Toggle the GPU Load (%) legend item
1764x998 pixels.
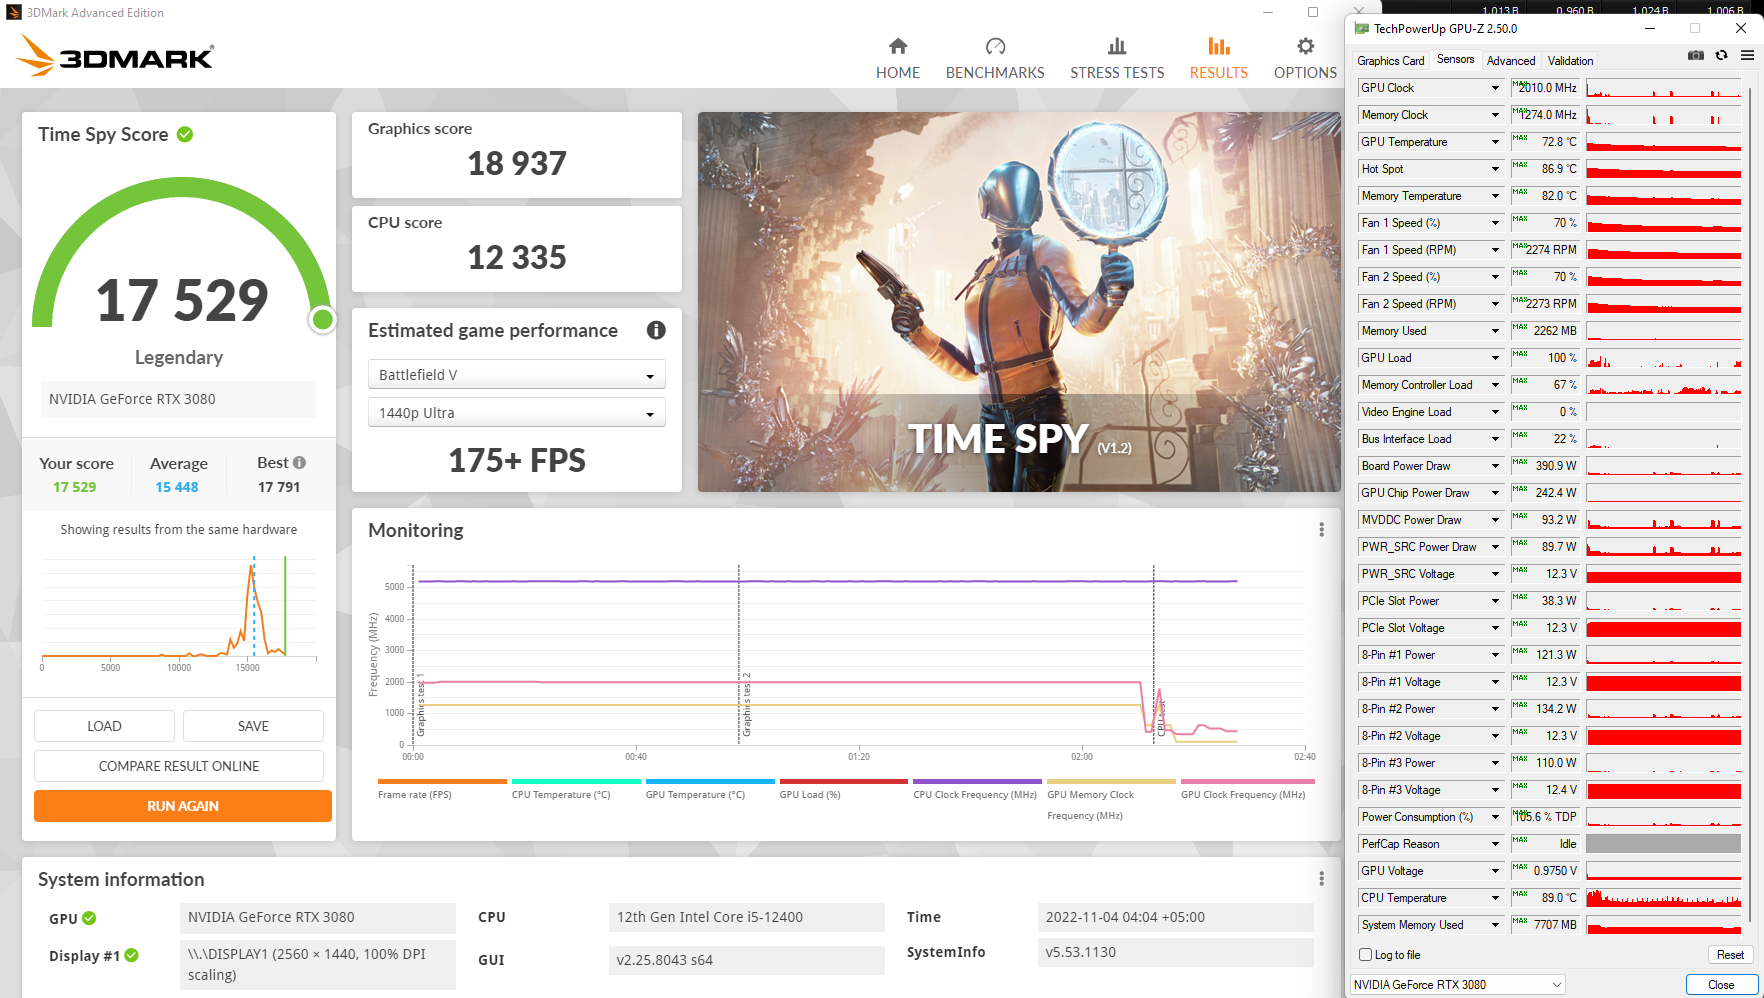coord(843,789)
